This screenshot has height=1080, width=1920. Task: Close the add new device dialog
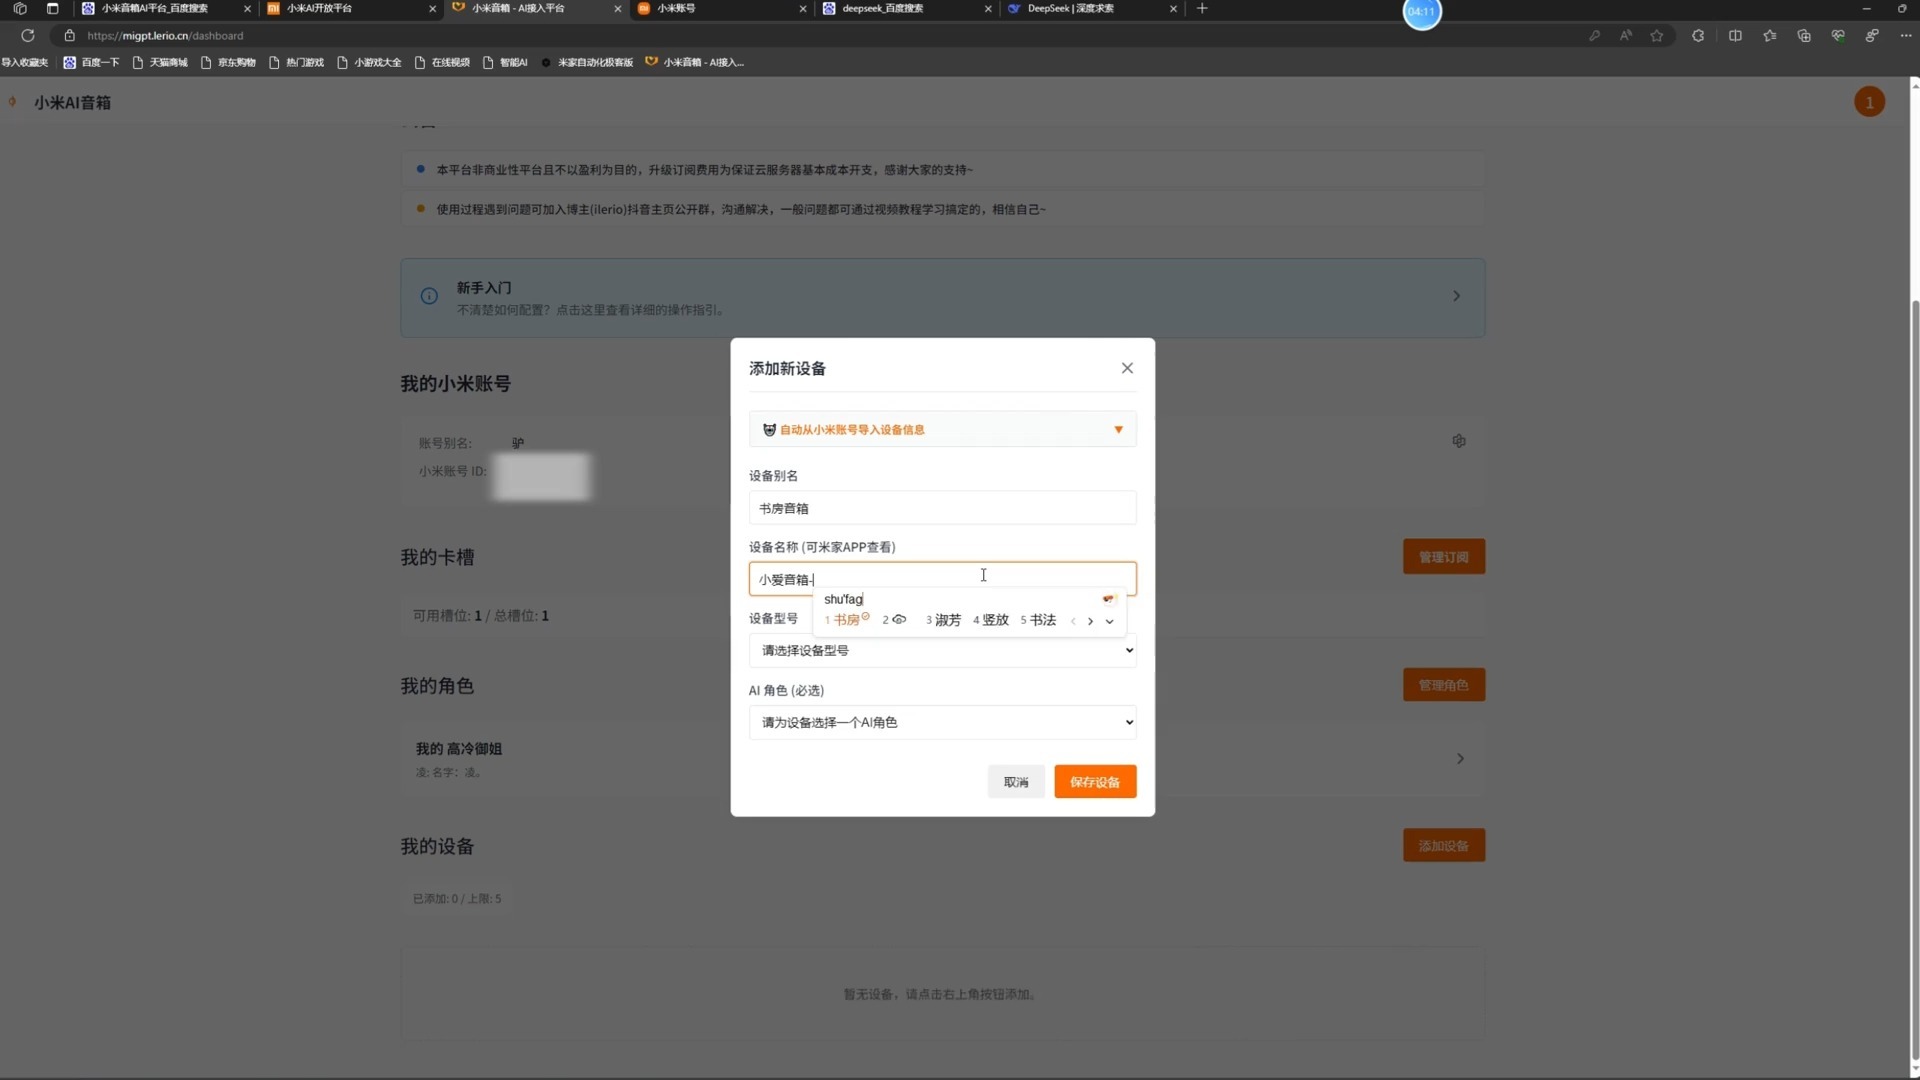click(x=1127, y=368)
